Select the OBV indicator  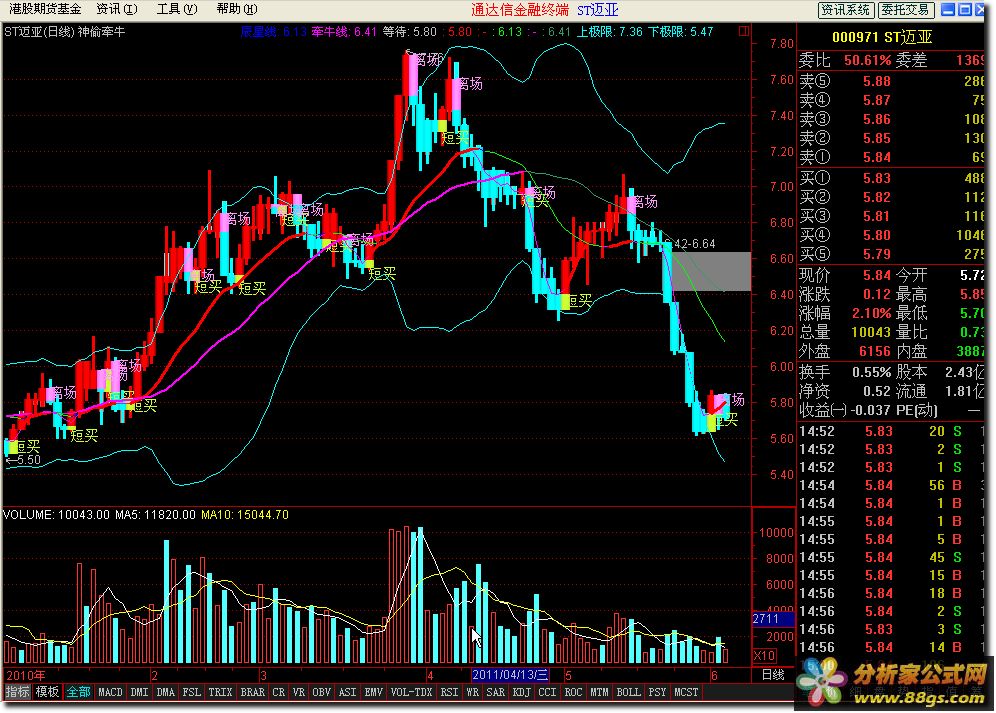click(322, 692)
